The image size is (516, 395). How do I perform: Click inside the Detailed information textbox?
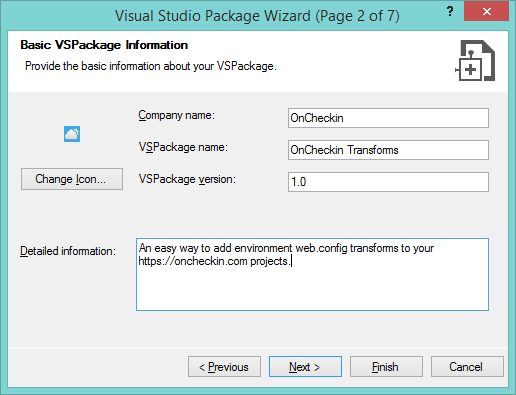pos(312,274)
